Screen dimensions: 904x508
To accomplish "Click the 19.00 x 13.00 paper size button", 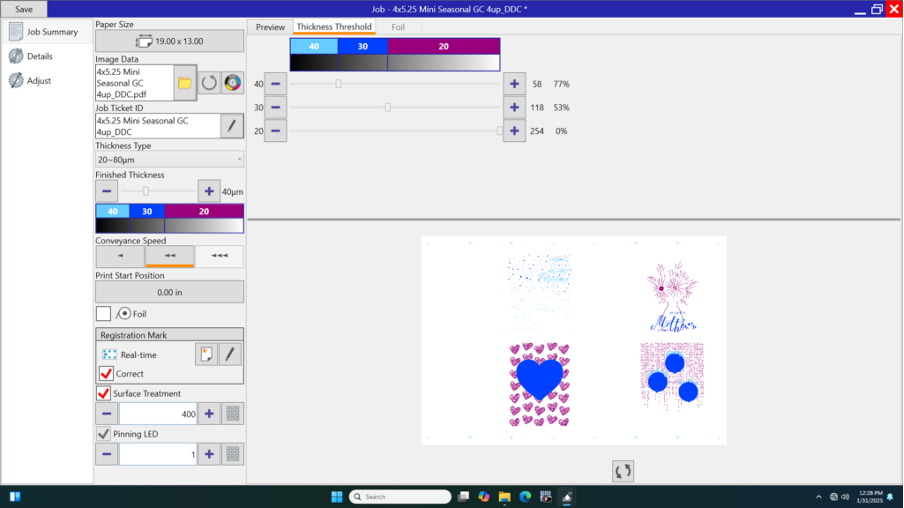I will [169, 41].
